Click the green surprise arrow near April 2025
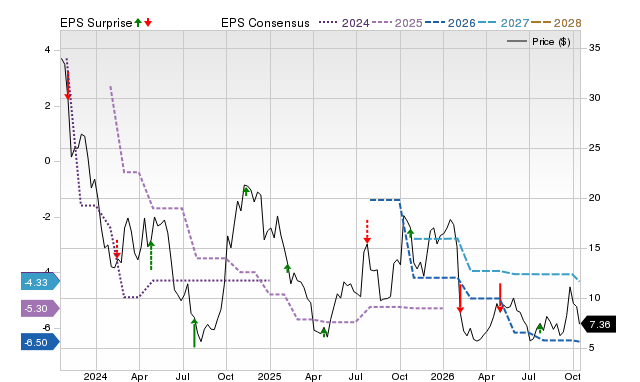The width and height of the screenshot is (640, 382). point(324,332)
